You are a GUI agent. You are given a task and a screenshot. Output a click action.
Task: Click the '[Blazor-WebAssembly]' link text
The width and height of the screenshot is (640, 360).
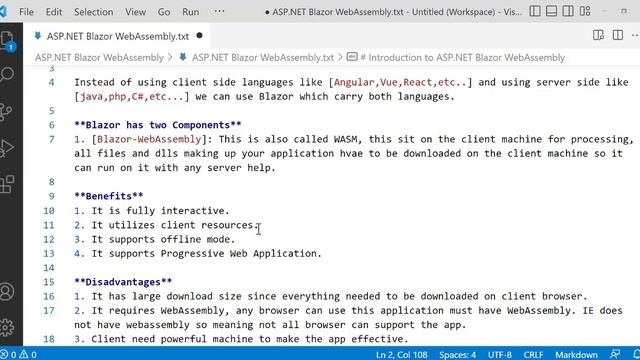(149, 139)
